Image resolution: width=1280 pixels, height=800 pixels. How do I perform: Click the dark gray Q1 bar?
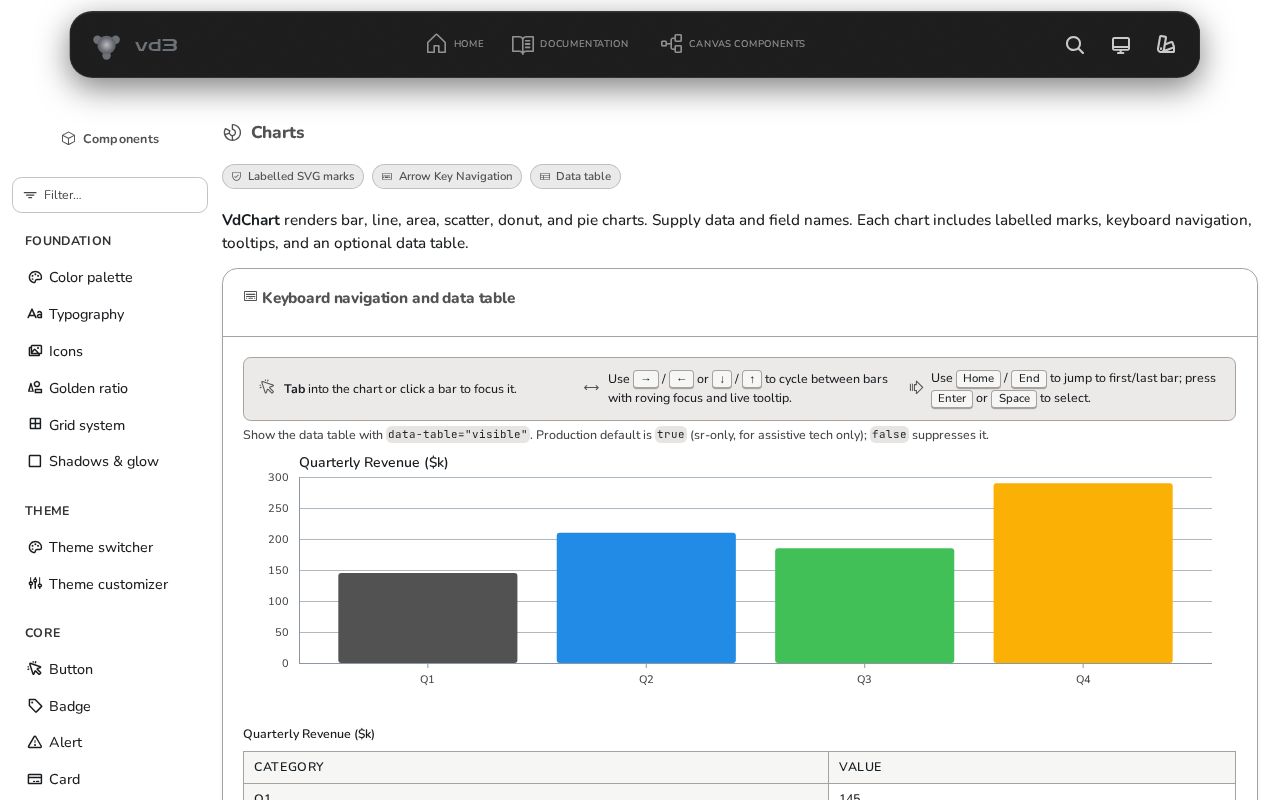click(x=428, y=618)
